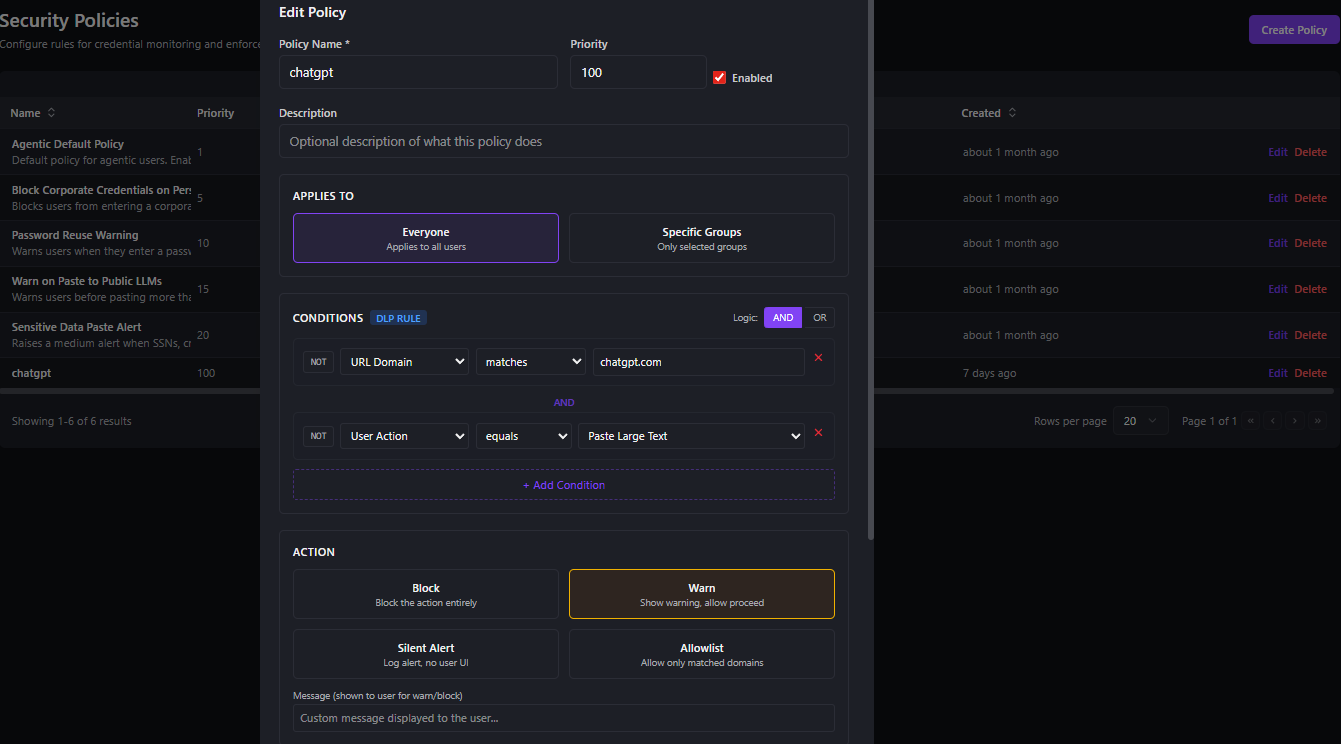This screenshot has height=744, width=1341.
Task: Toggle NOT on the URL Domain condition
Action: tap(318, 362)
